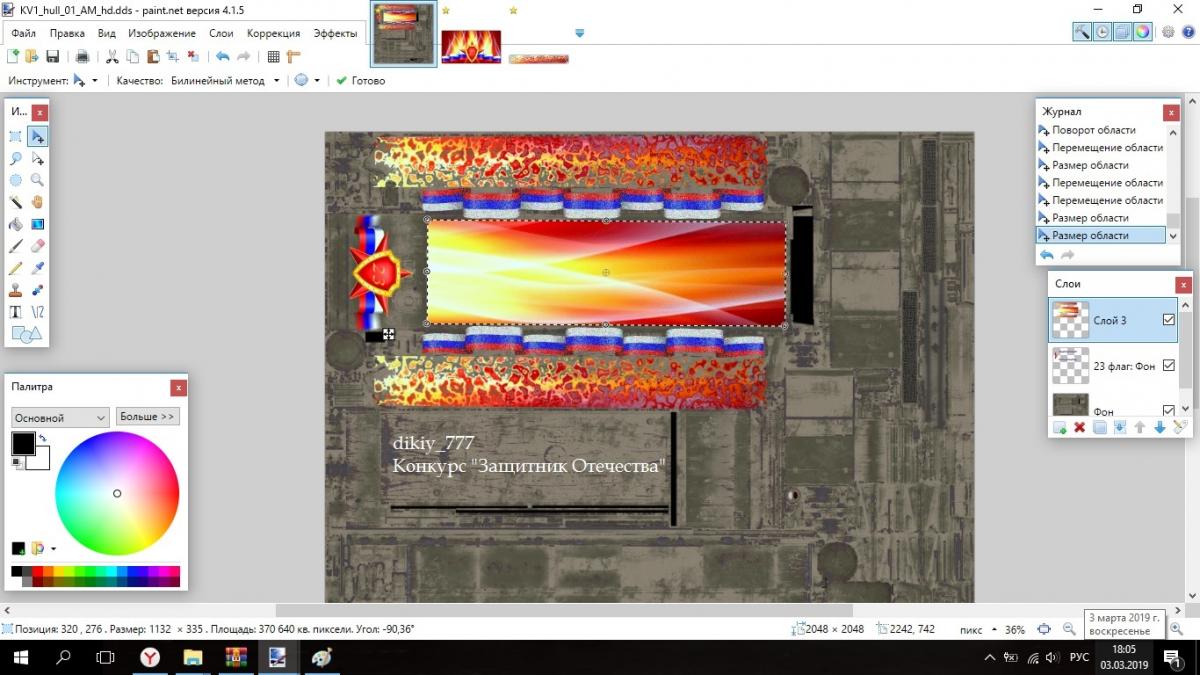
Task: Toggle Layers window button at top right
Action: pyautogui.click(x=1122, y=32)
